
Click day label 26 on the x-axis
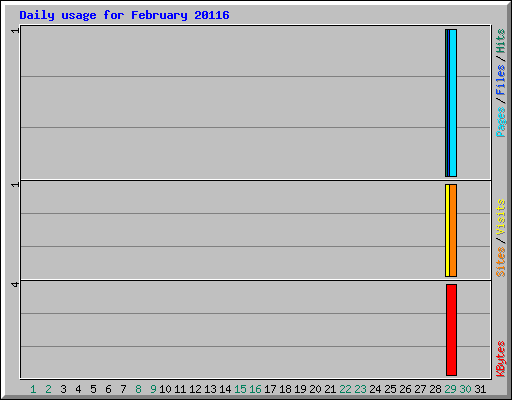point(405,389)
